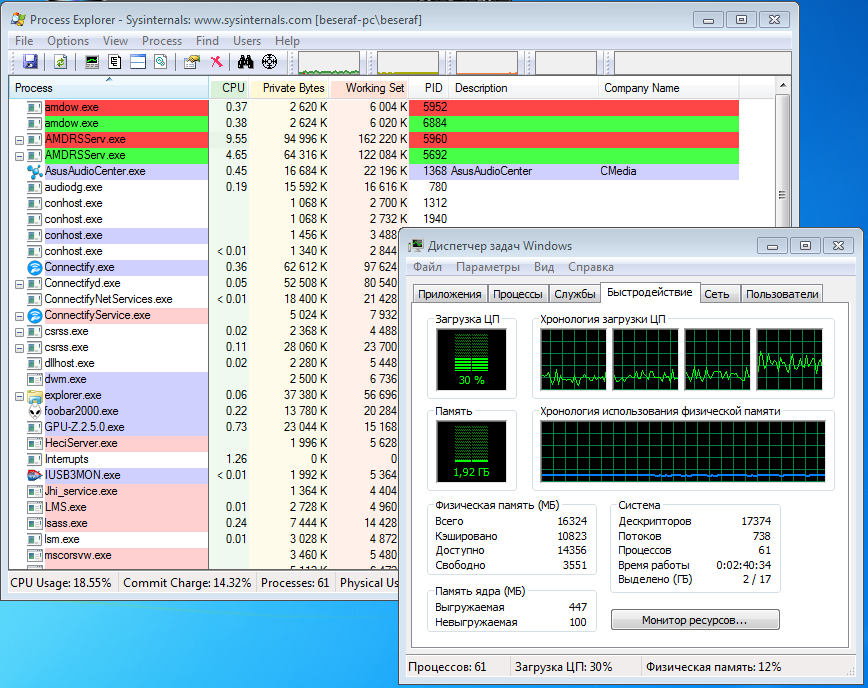
Task: Sort by the Description column header
Action: (x=524, y=88)
